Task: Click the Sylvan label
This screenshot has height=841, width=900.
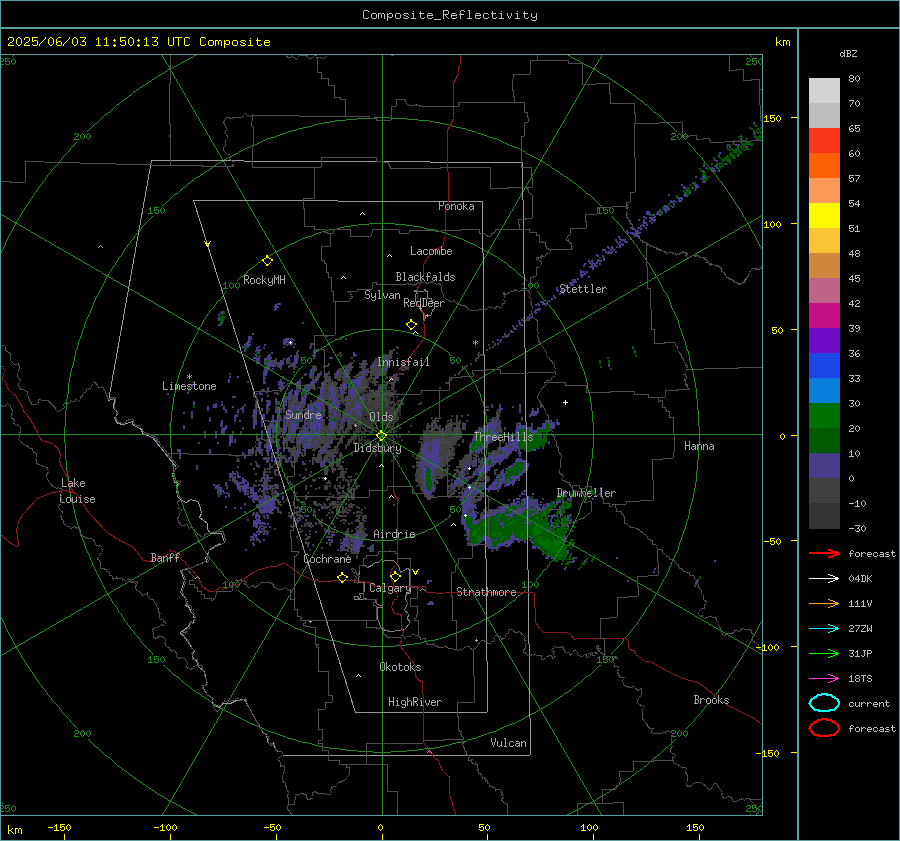Action: (382, 295)
